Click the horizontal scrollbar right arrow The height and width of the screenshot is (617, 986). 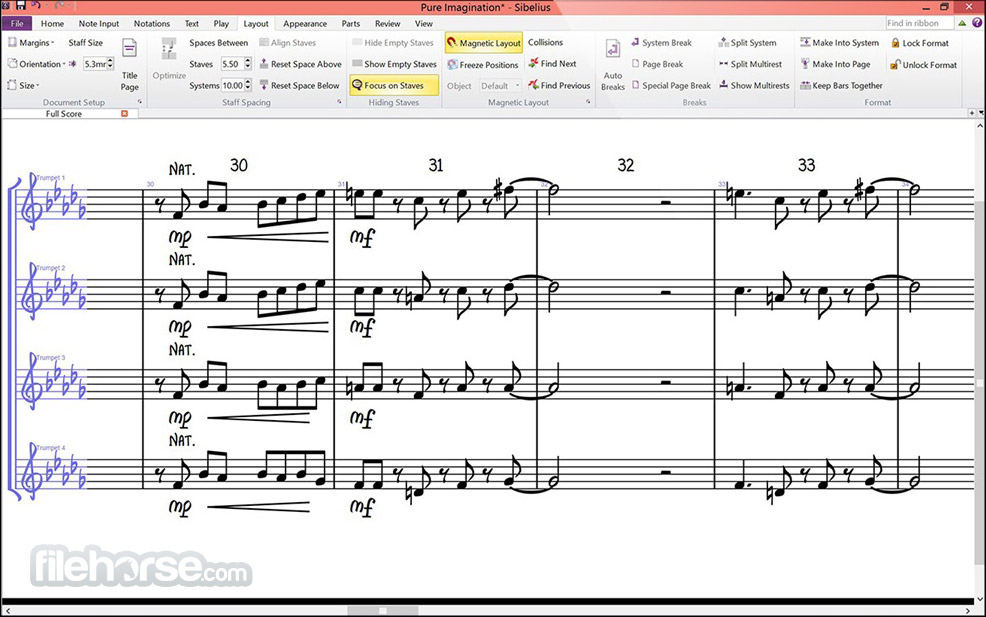point(968,610)
